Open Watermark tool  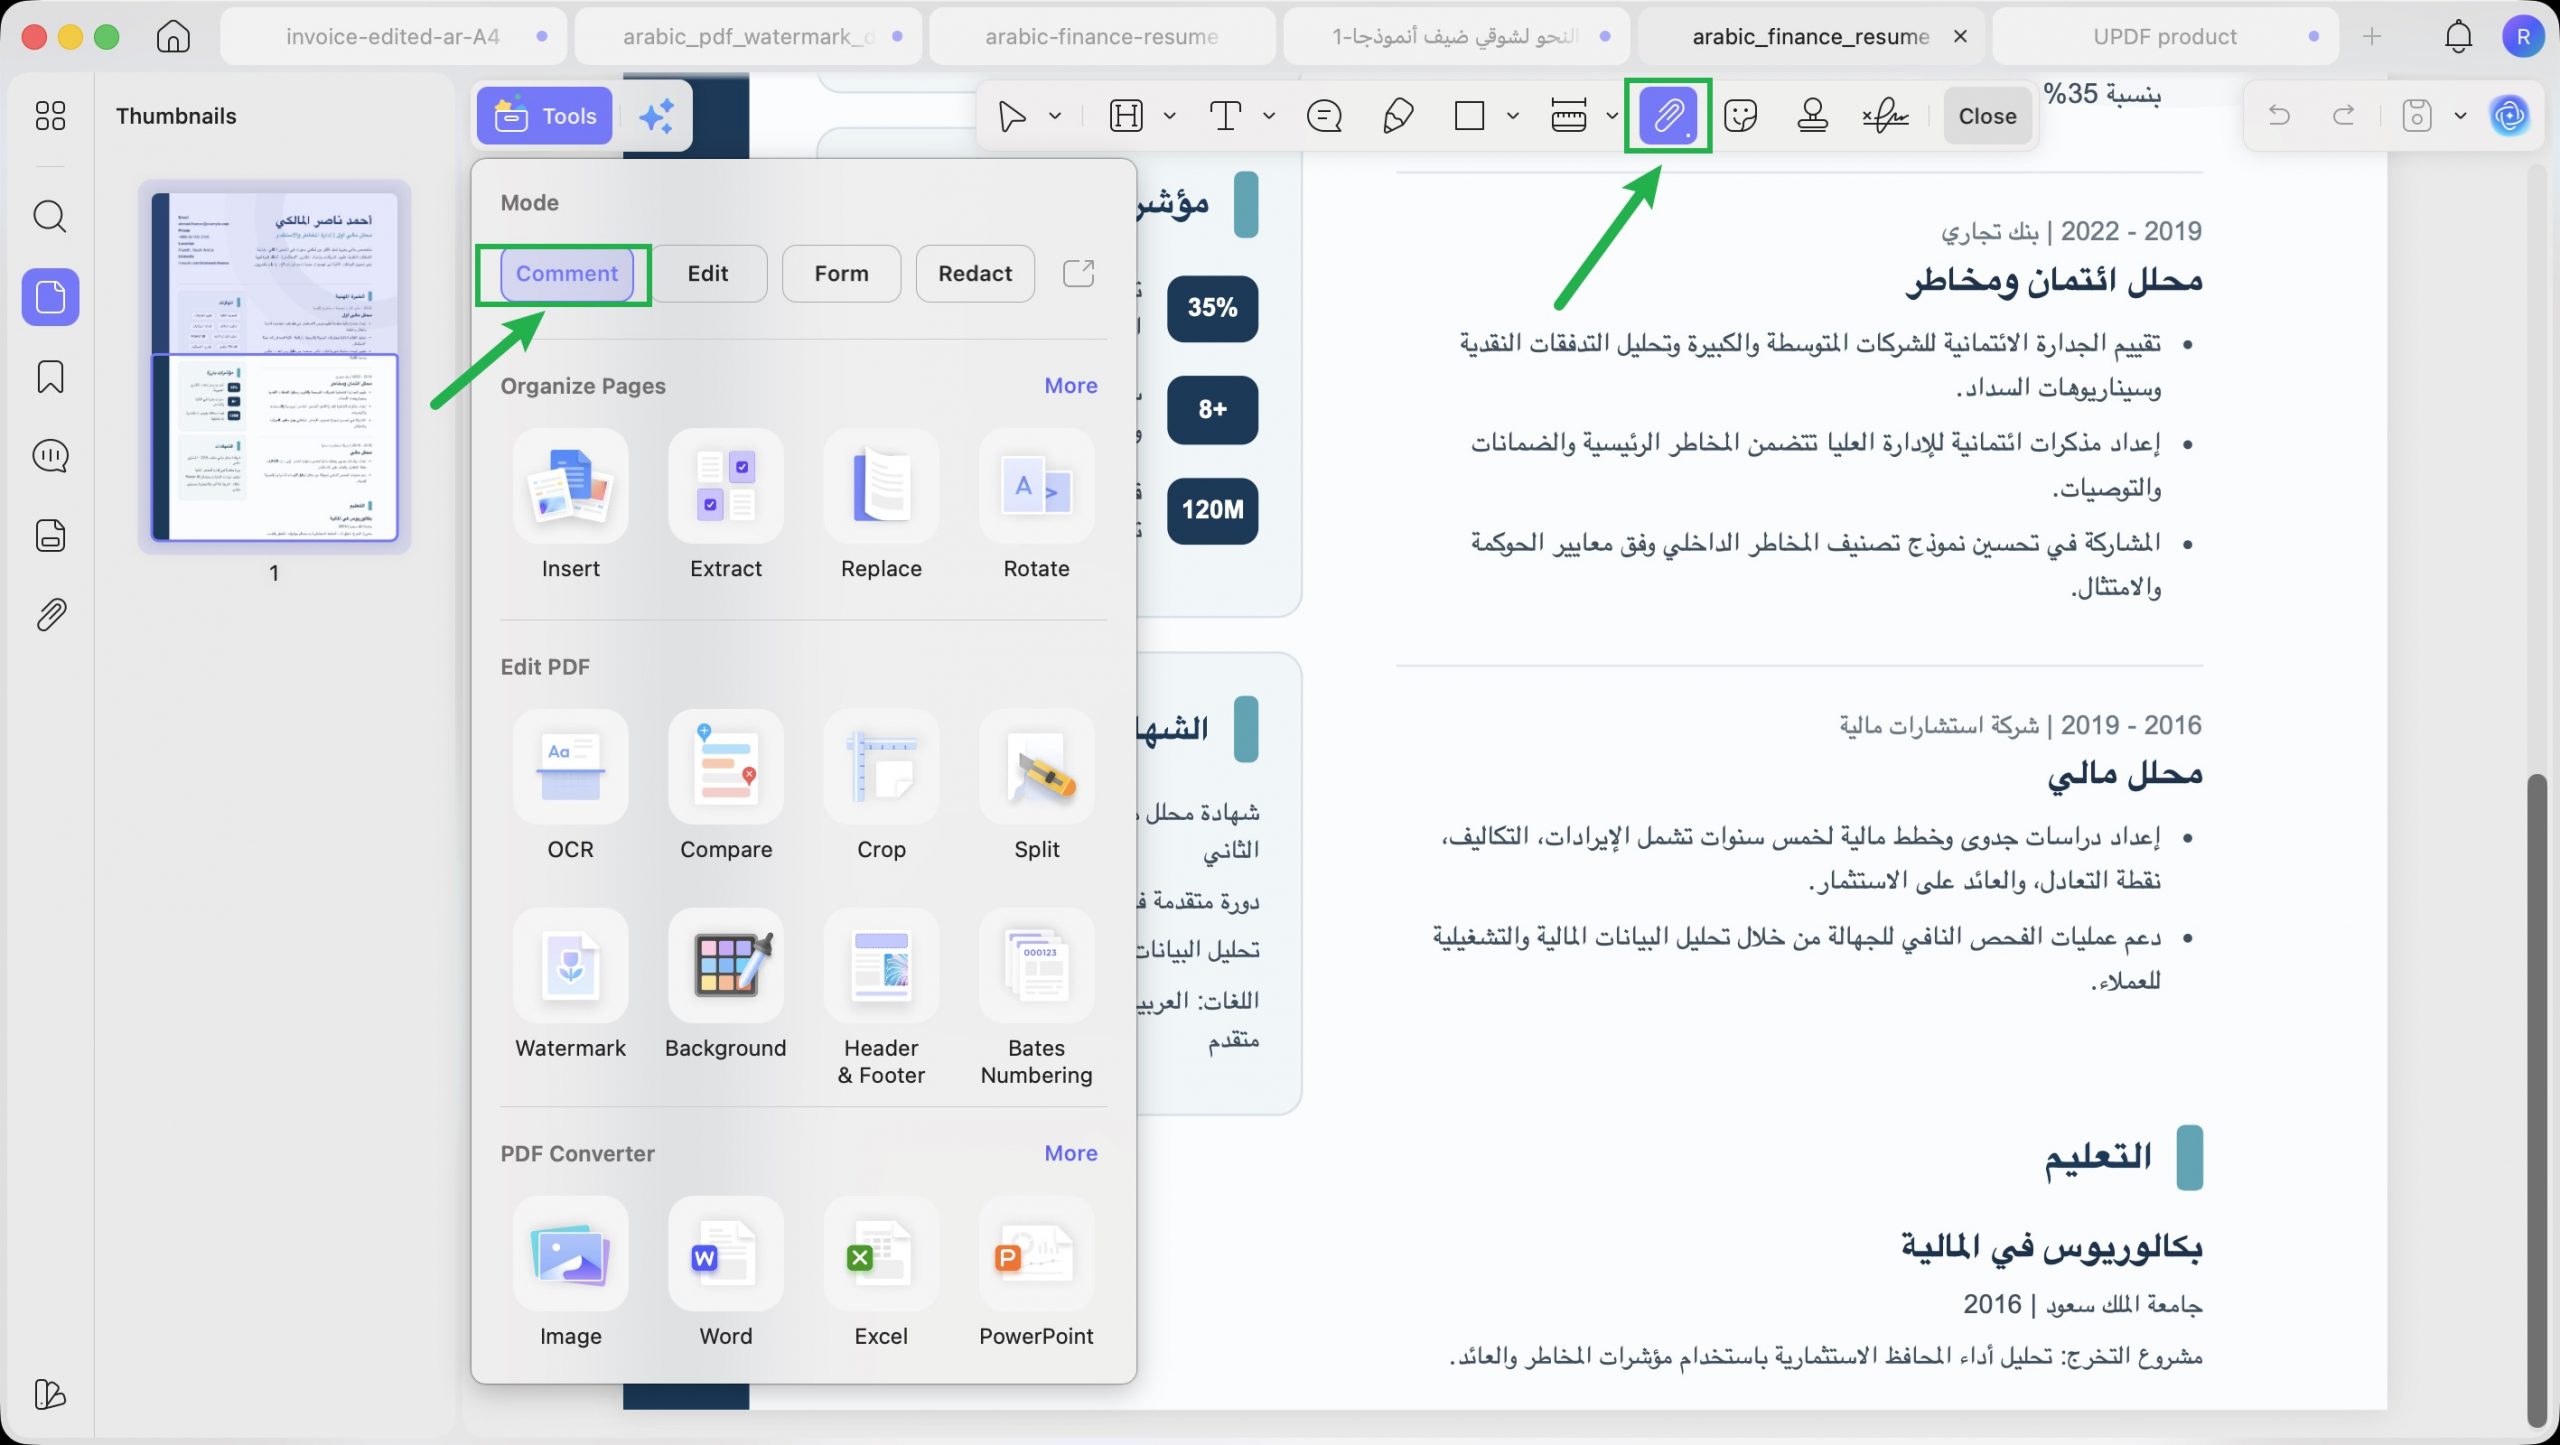tap(570, 985)
